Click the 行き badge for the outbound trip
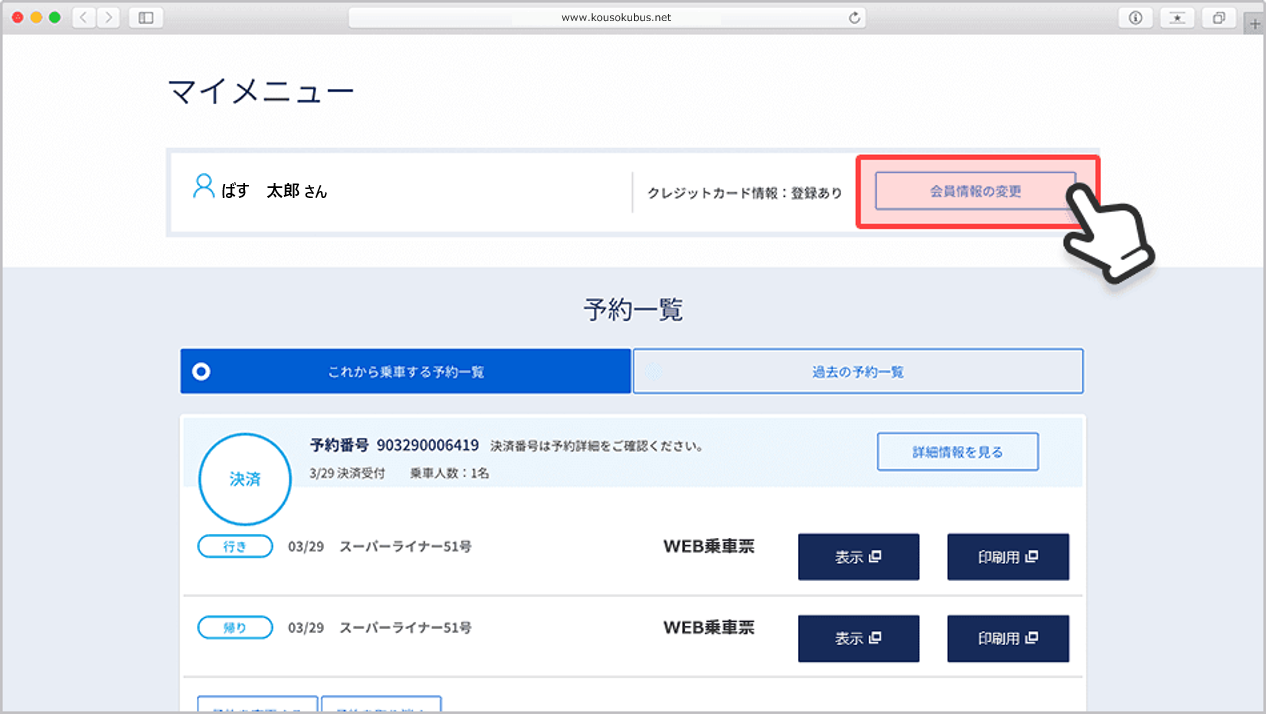Screen dimensions: 1266x714 point(235,545)
